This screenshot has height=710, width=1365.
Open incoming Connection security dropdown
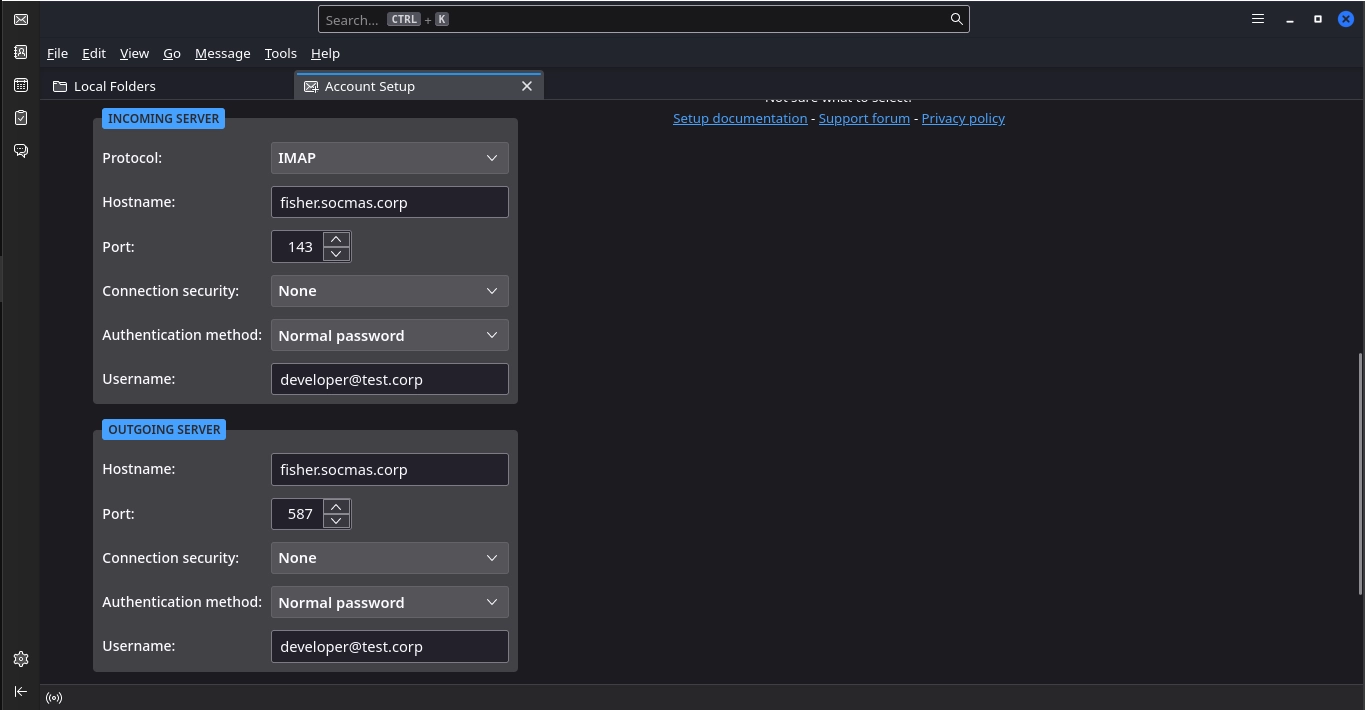(x=389, y=291)
